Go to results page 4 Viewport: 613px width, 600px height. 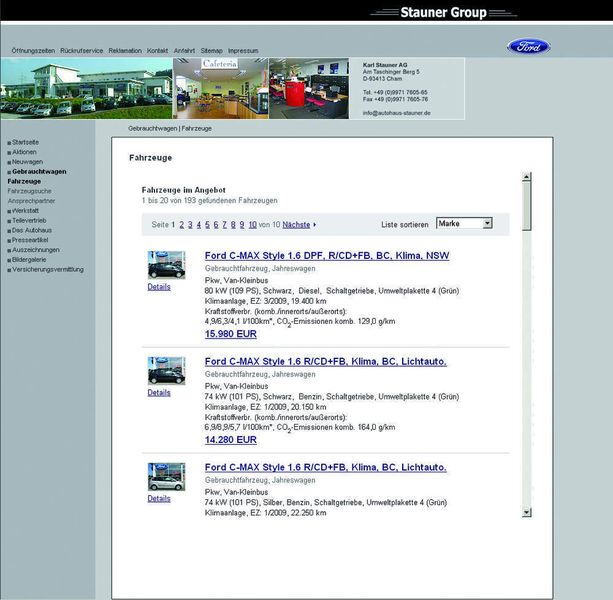coord(199,225)
